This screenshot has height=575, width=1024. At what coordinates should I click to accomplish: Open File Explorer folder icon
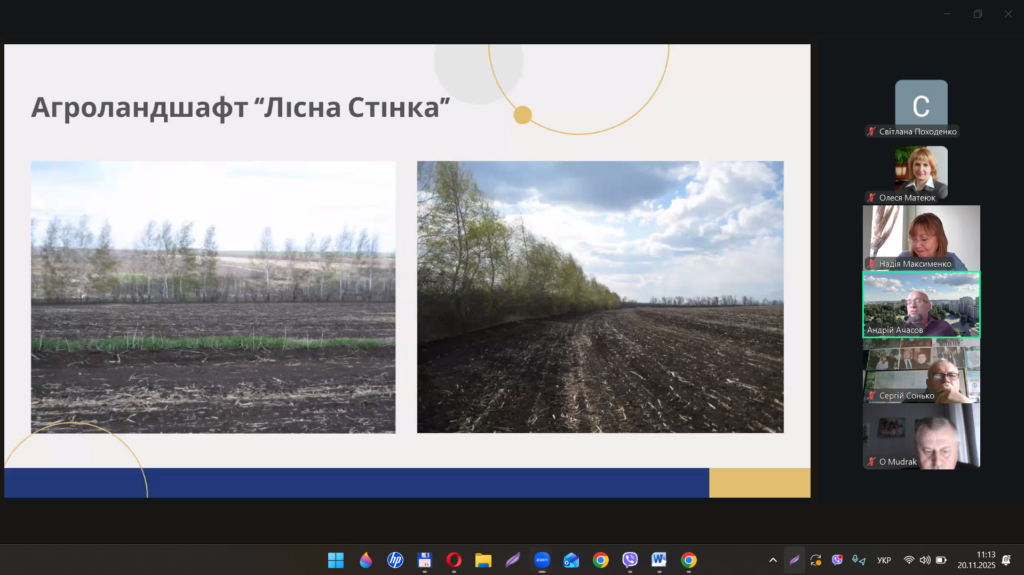[483, 560]
